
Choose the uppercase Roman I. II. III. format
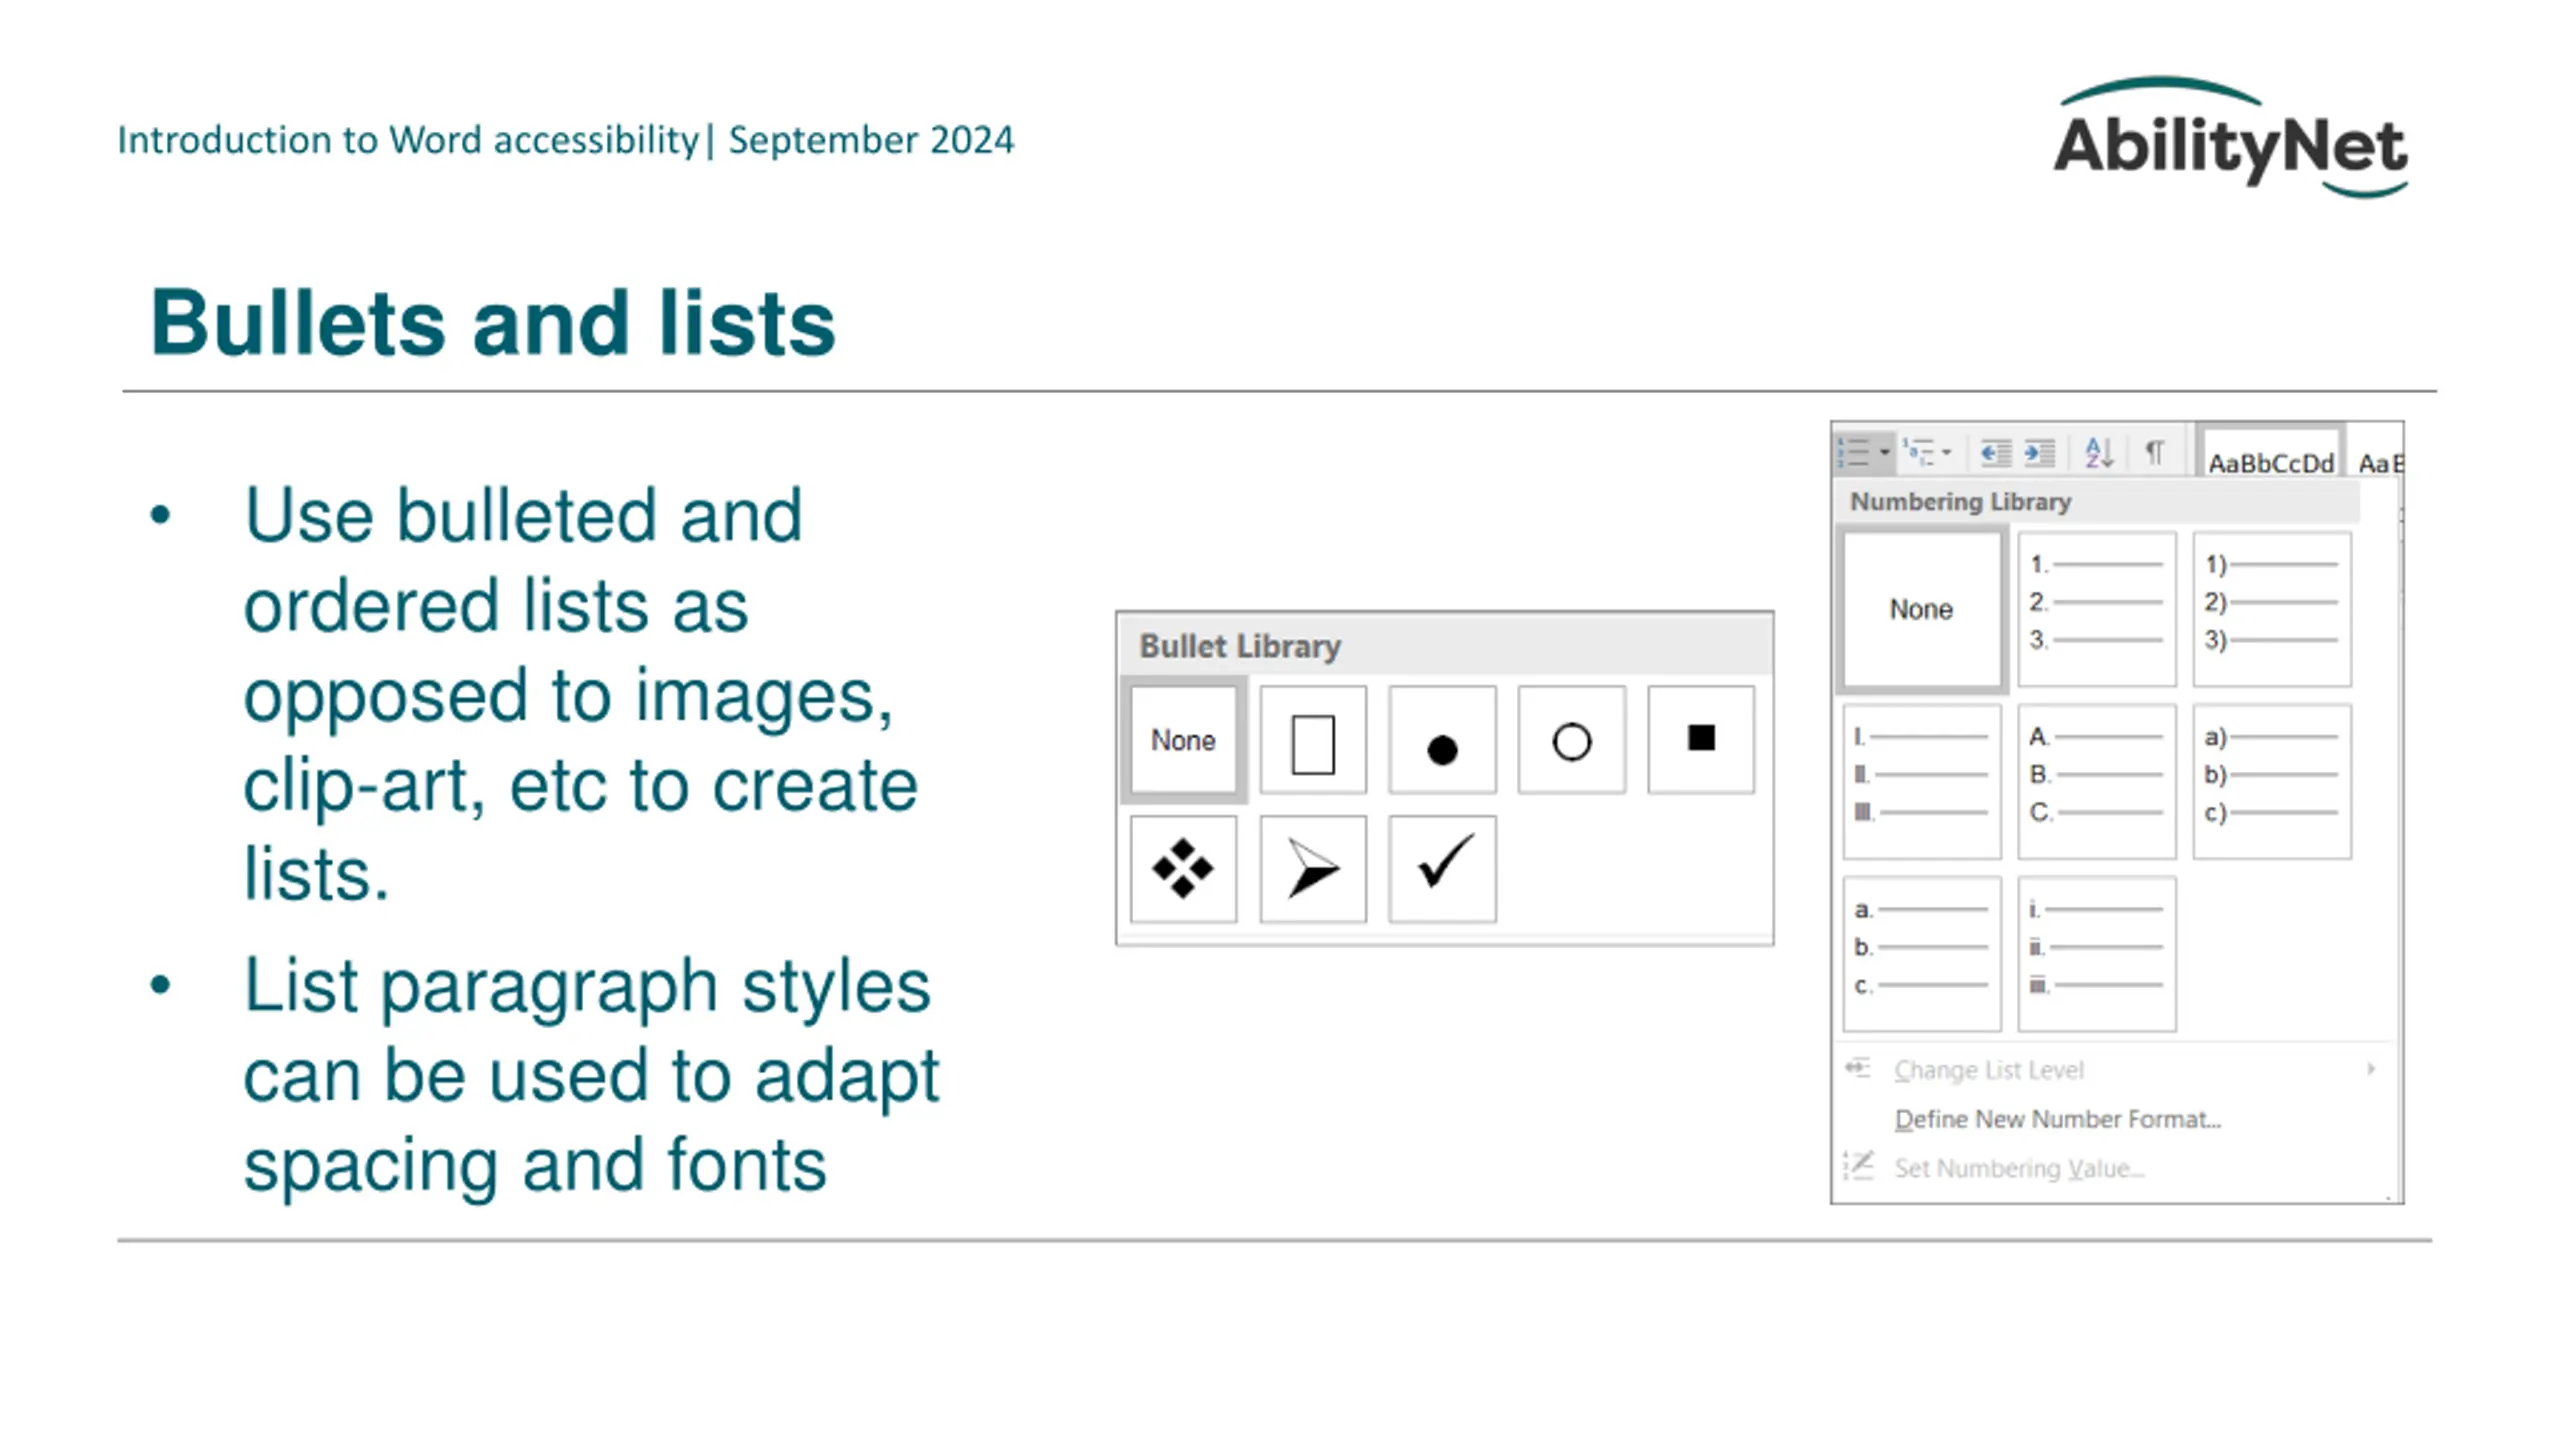coord(1921,781)
